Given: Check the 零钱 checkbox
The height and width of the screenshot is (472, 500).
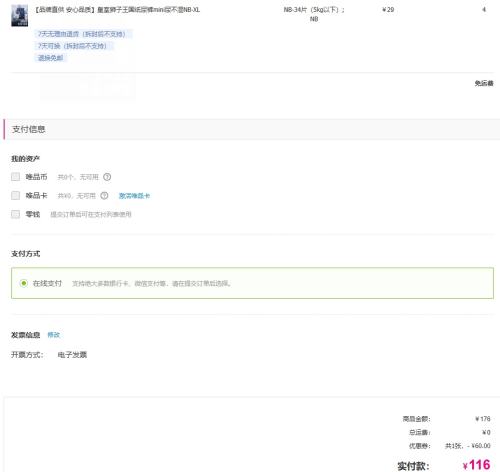Looking at the screenshot, I should [x=15, y=214].
